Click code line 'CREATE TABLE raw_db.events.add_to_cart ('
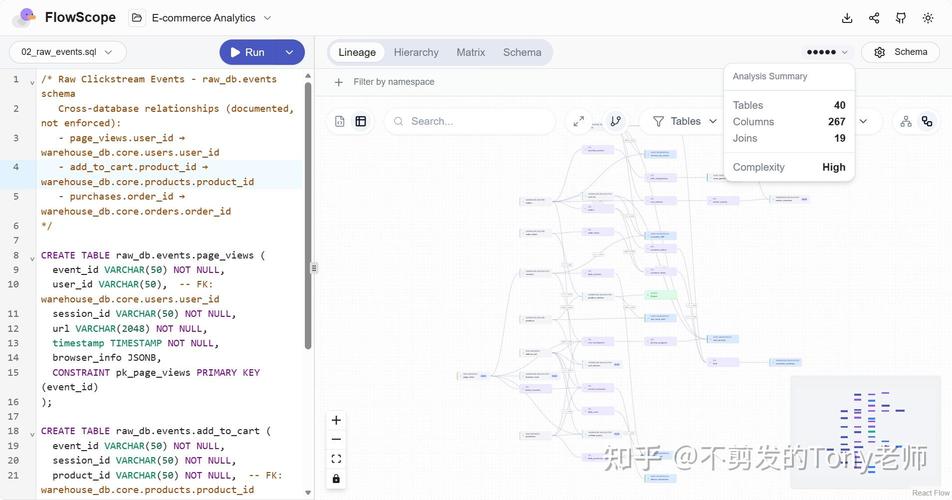952x500 pixels. [156, 431]
